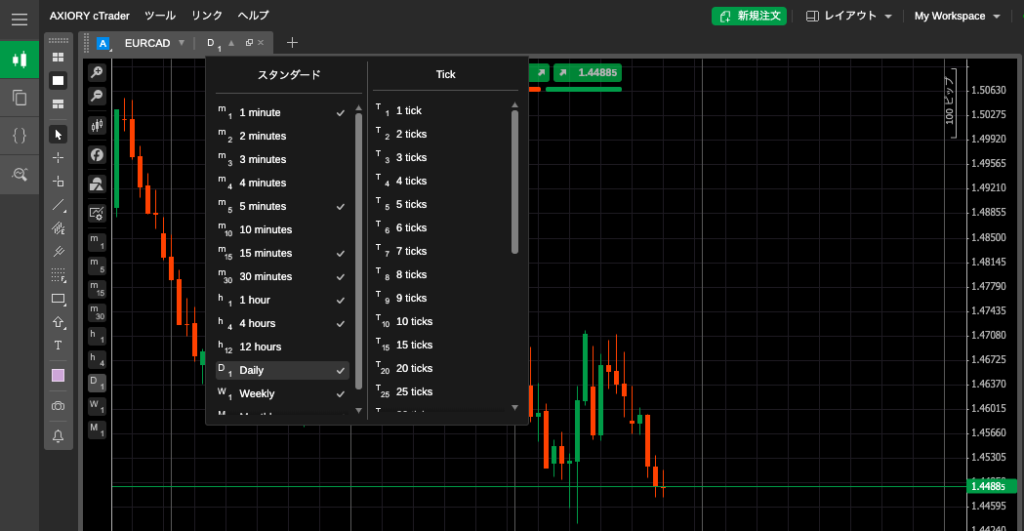
Task: Click the zoom in magnifier icon
Action: coord(97,73)
